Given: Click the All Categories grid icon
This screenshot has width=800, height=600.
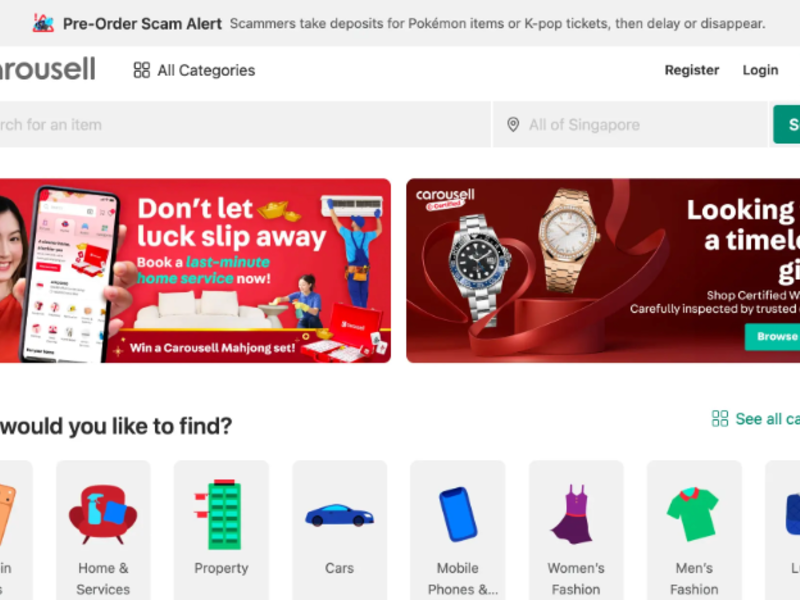Looking at the screenshot, I should coord(142,70).
